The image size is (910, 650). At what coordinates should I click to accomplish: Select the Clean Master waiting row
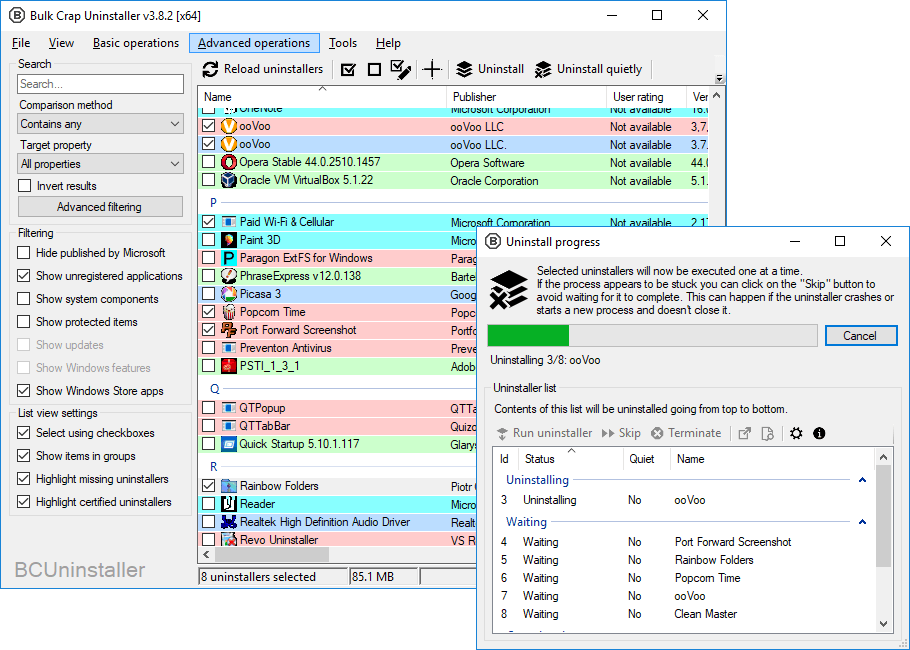pos(682,614)
